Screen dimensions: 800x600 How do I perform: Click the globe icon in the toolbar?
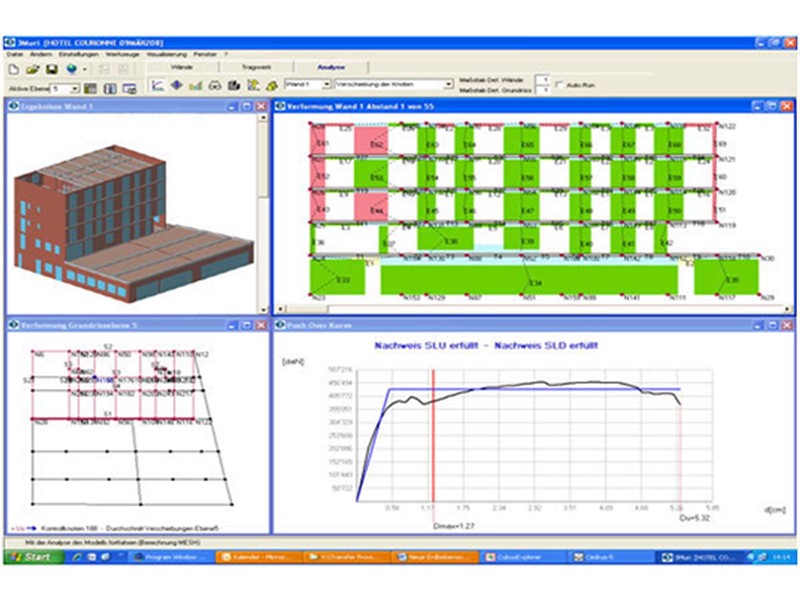(x=72, y=70)
